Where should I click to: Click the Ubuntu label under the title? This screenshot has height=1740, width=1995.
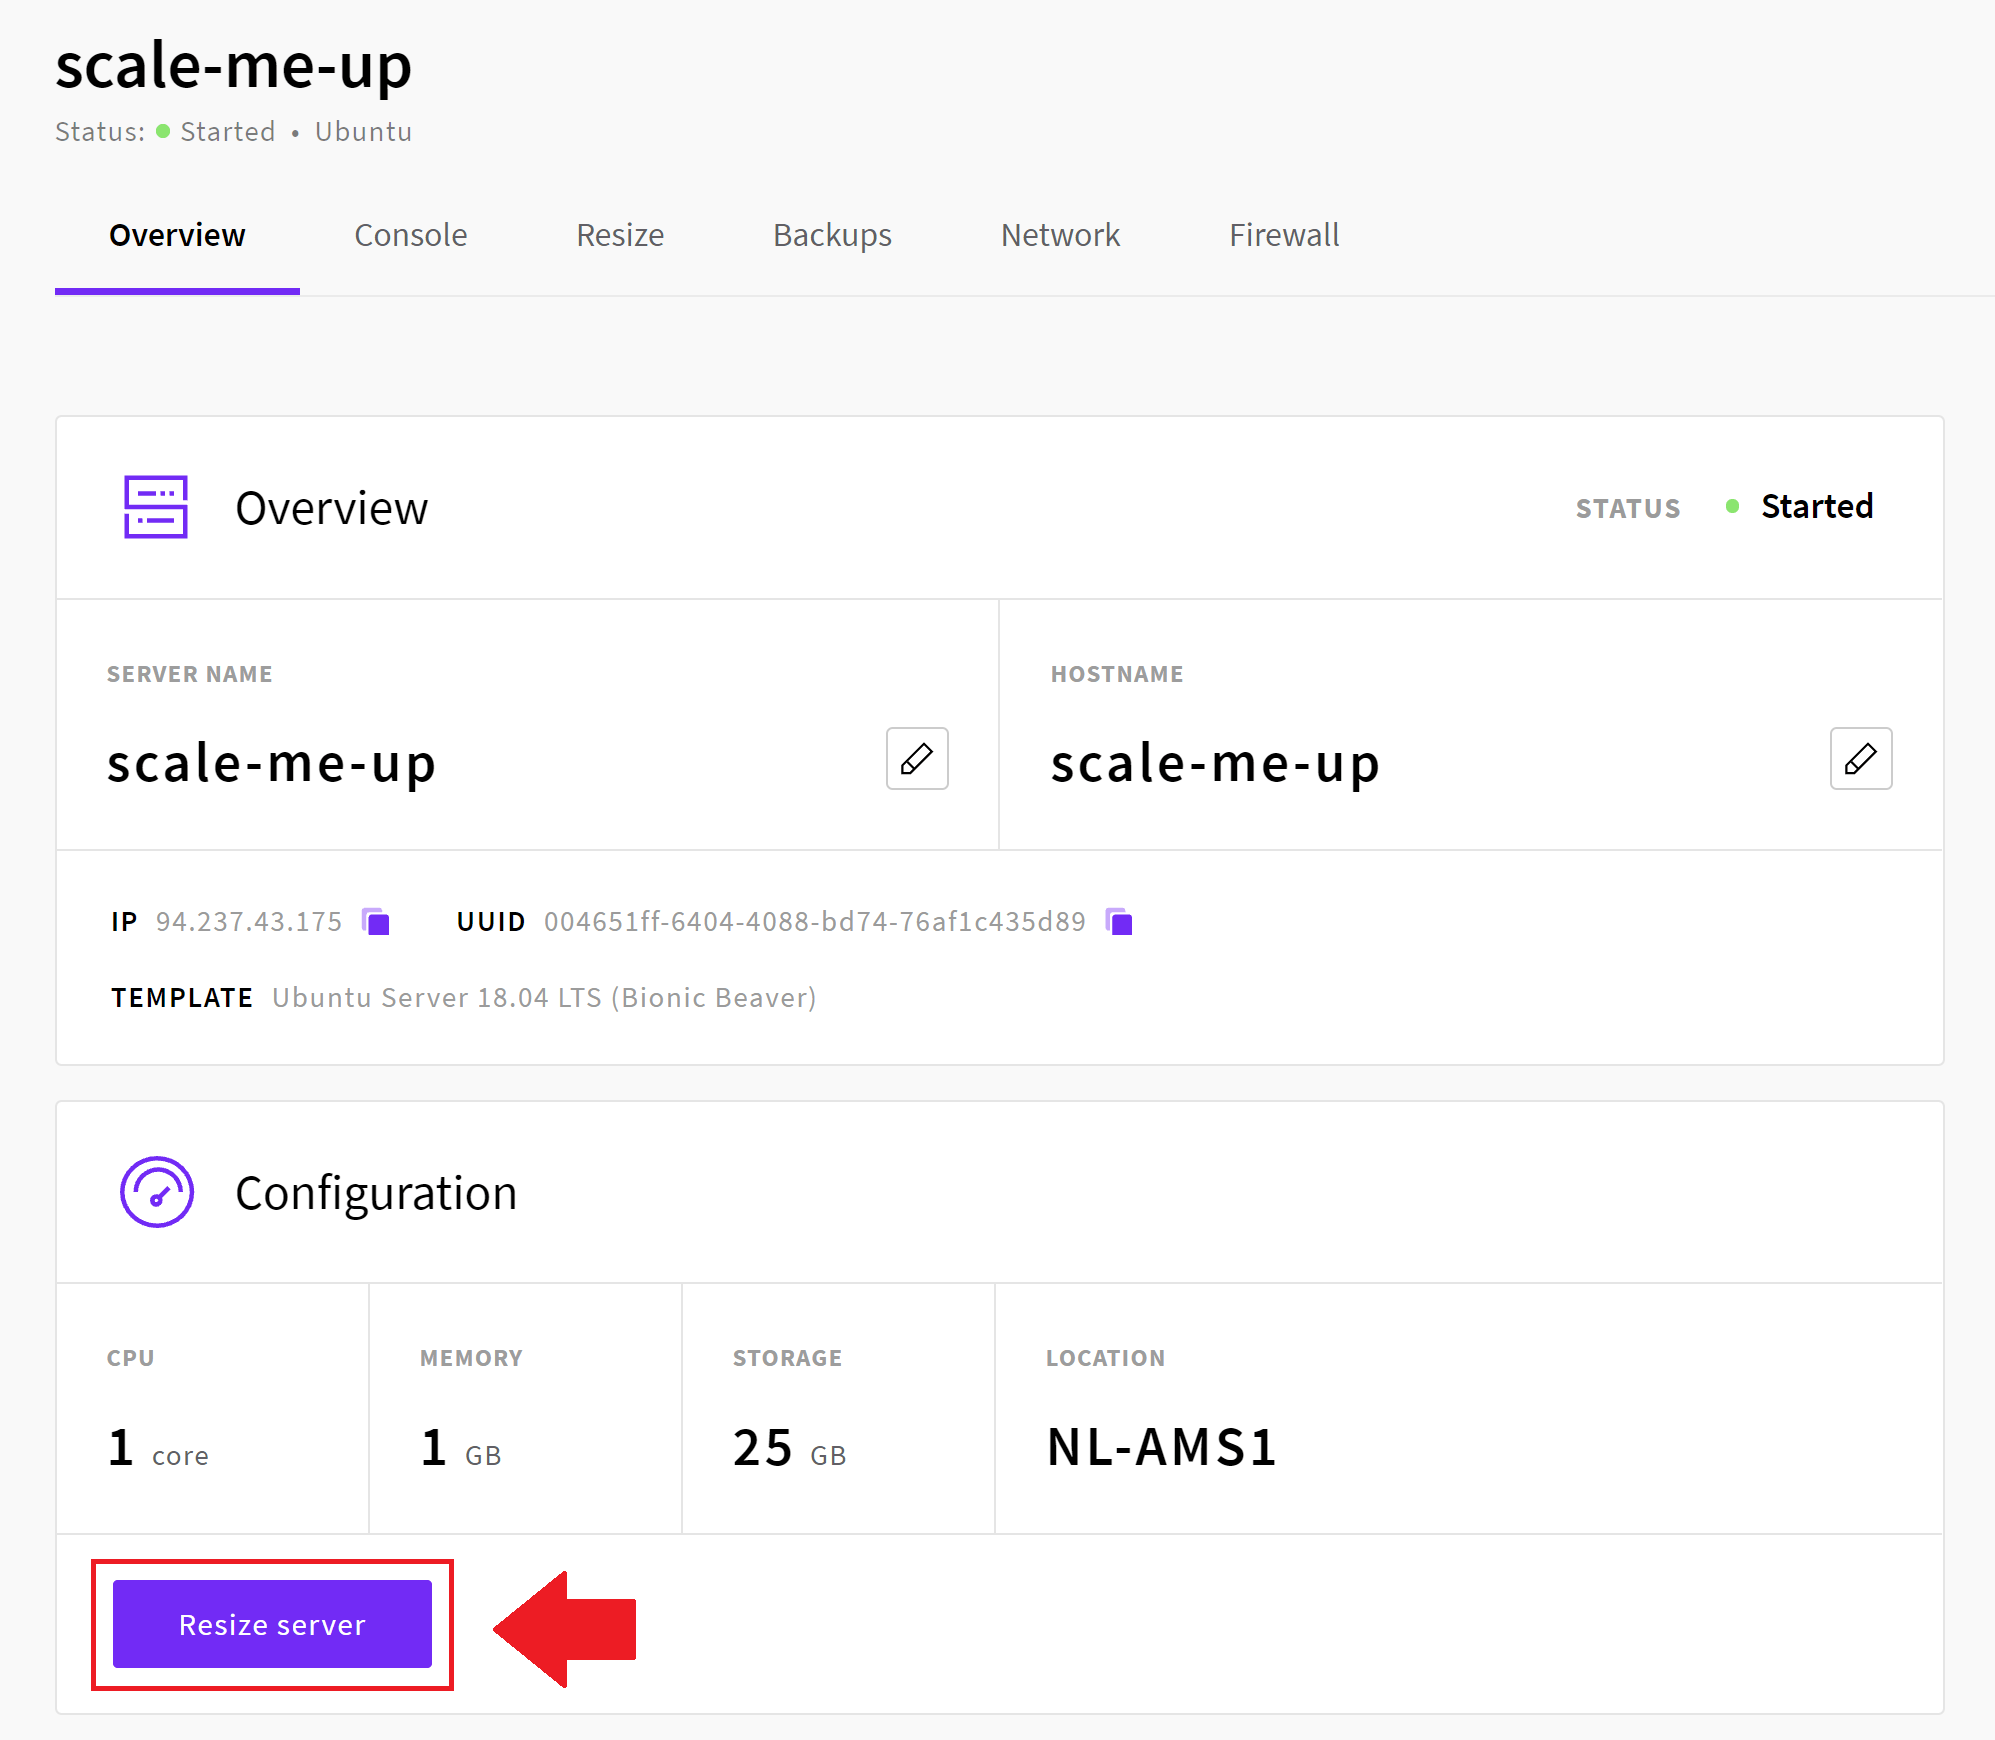pos(364,132)
